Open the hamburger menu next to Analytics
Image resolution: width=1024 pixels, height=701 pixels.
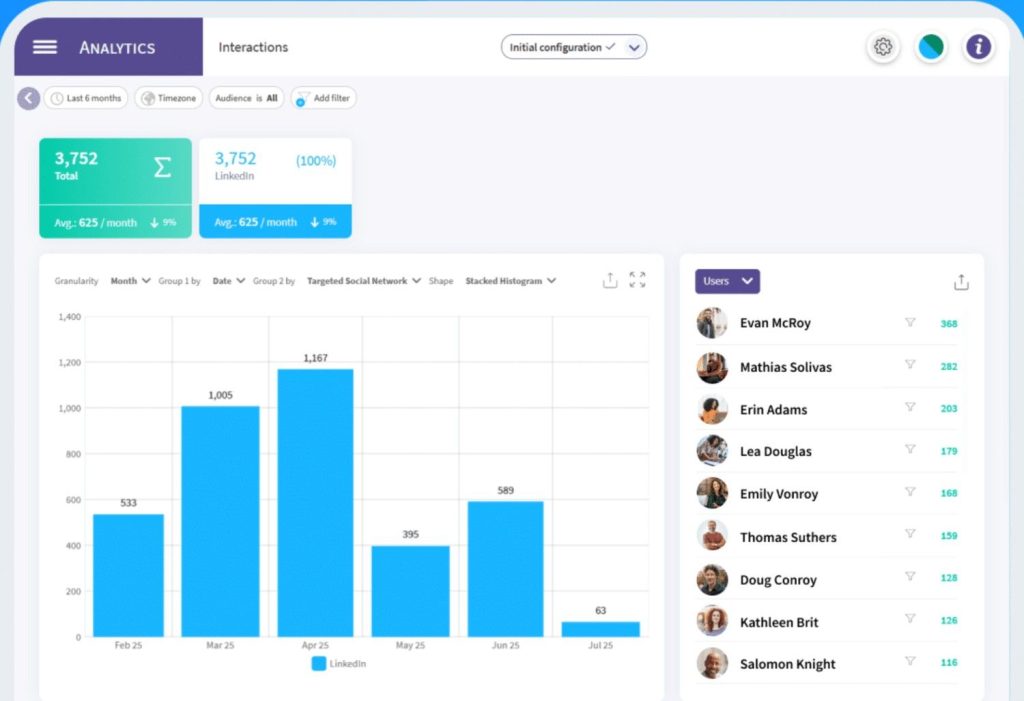pos(44,46)
